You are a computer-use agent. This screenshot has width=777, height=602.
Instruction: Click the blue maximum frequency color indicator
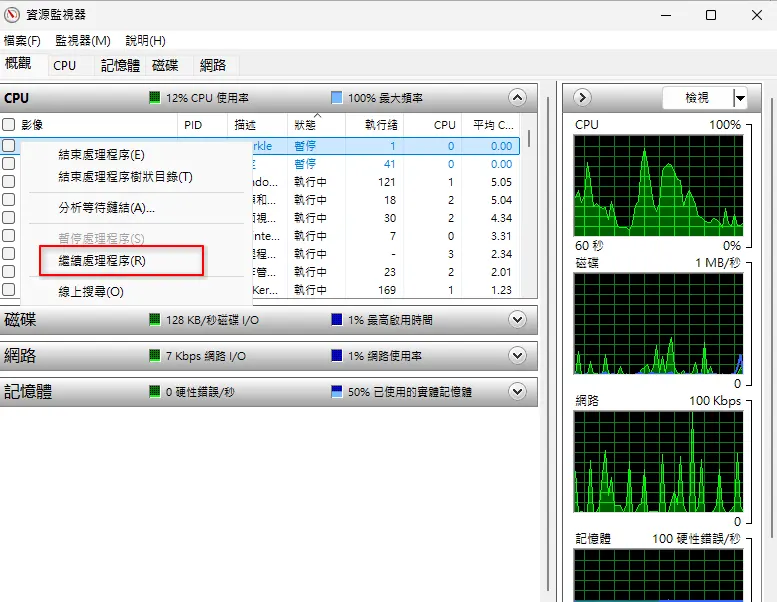click(x=336, y=98)
